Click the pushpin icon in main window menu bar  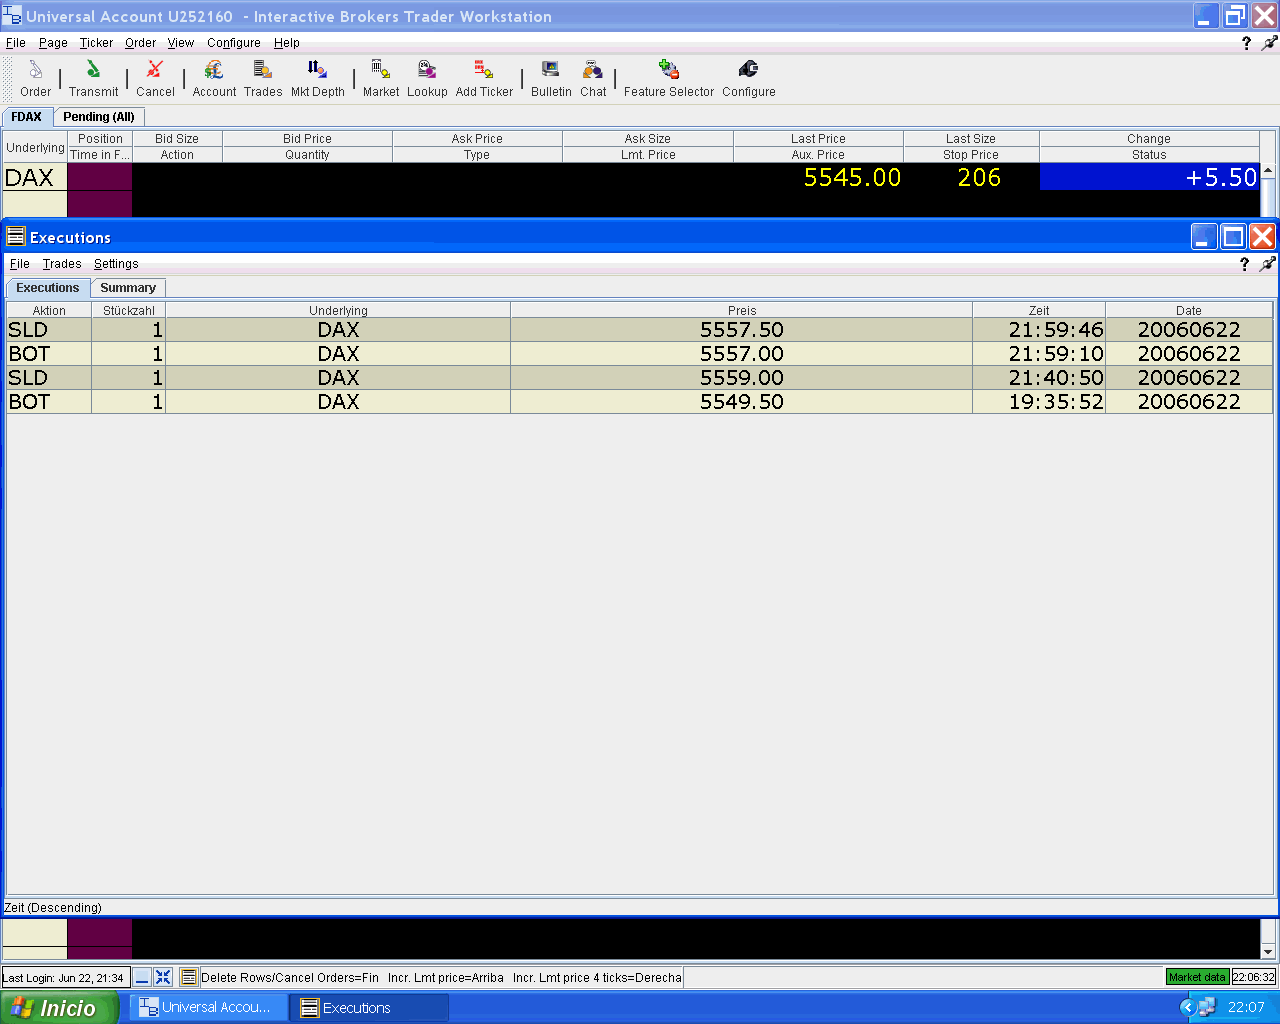click(1269, 43)
